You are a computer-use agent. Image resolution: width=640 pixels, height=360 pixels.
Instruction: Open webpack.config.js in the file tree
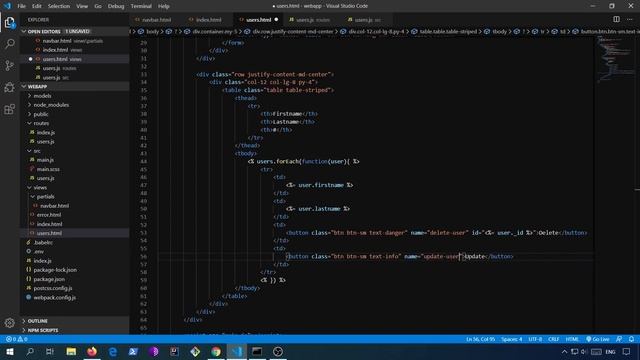[x=54, y=297]
